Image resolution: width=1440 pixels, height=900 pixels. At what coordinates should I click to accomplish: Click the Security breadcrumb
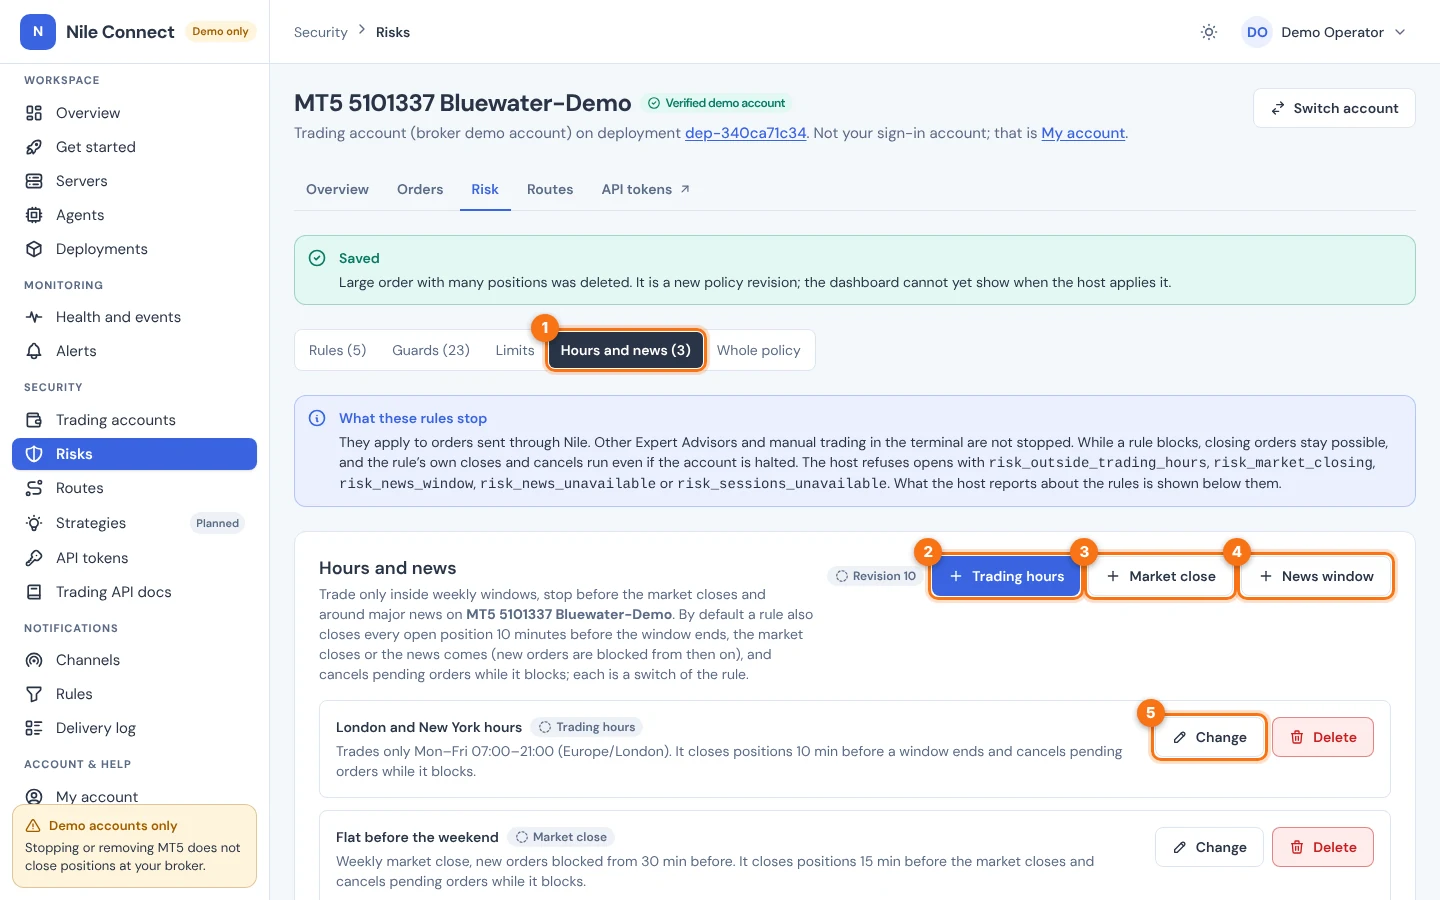(320, 32)
